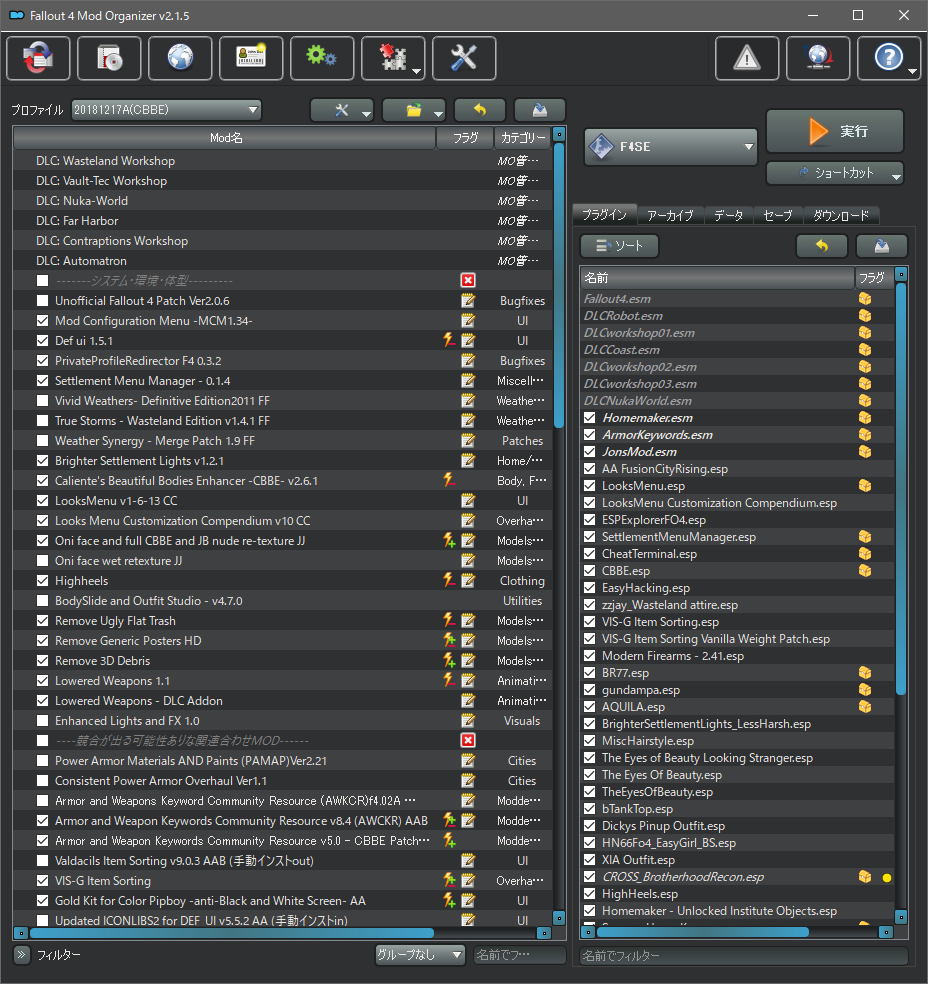The image size is (928, 984).
Task: Switch to the セーブ tab
Action: [778, 216]
